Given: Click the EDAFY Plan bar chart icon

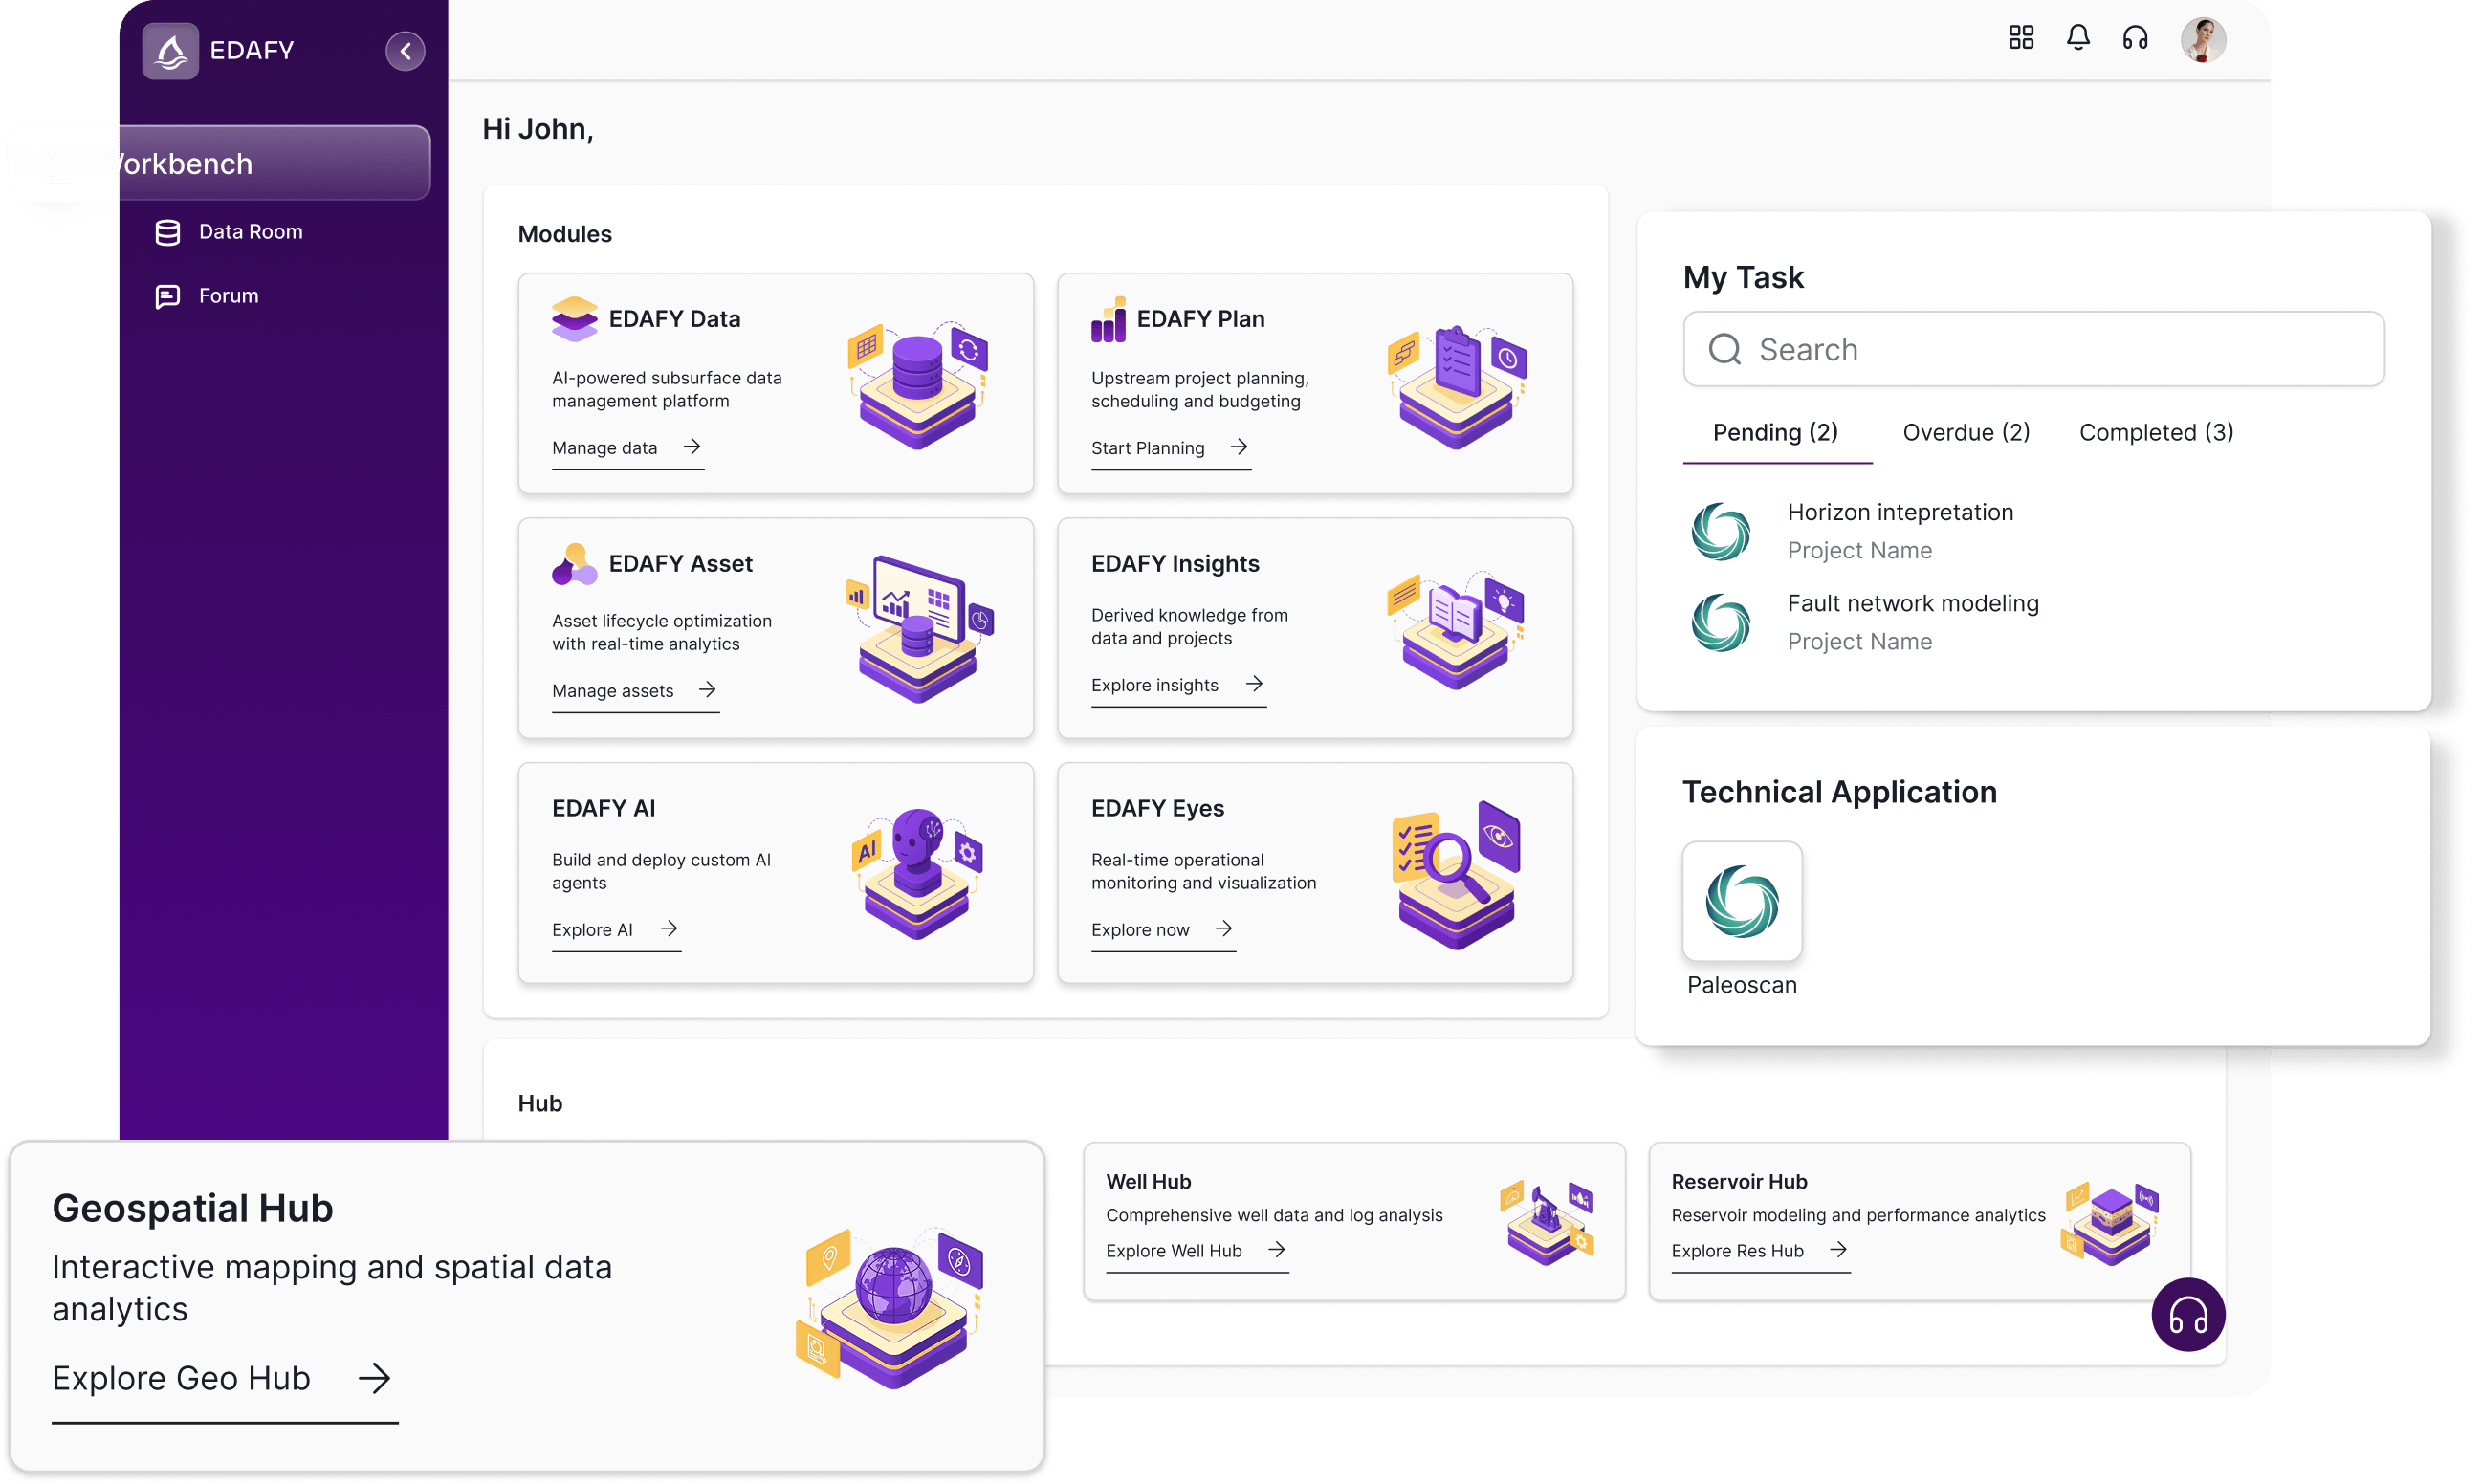Looking at the screenshot, I should (1108, 319).
